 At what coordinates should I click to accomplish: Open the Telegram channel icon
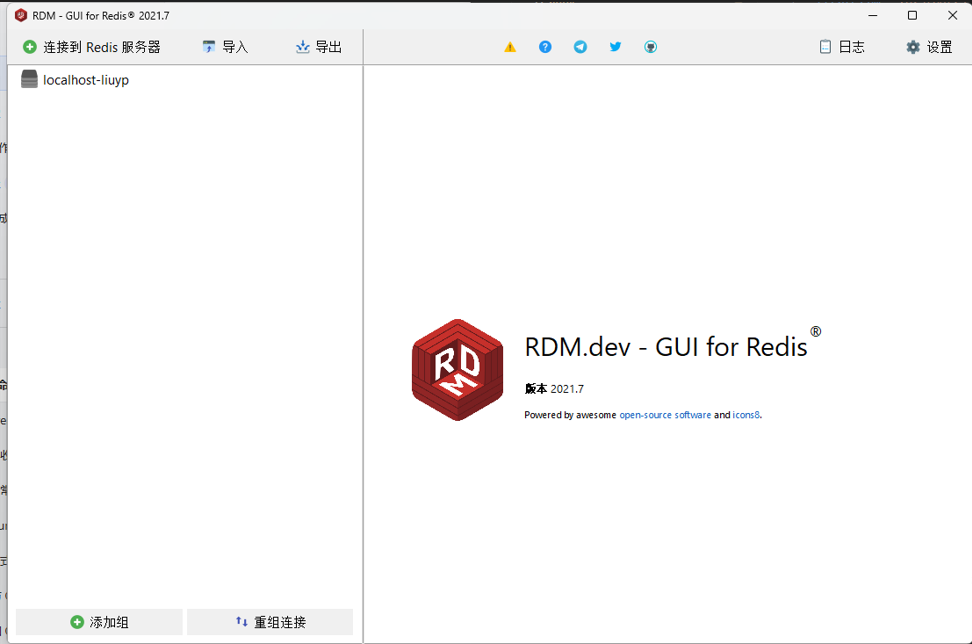click(x=580, y=46)
